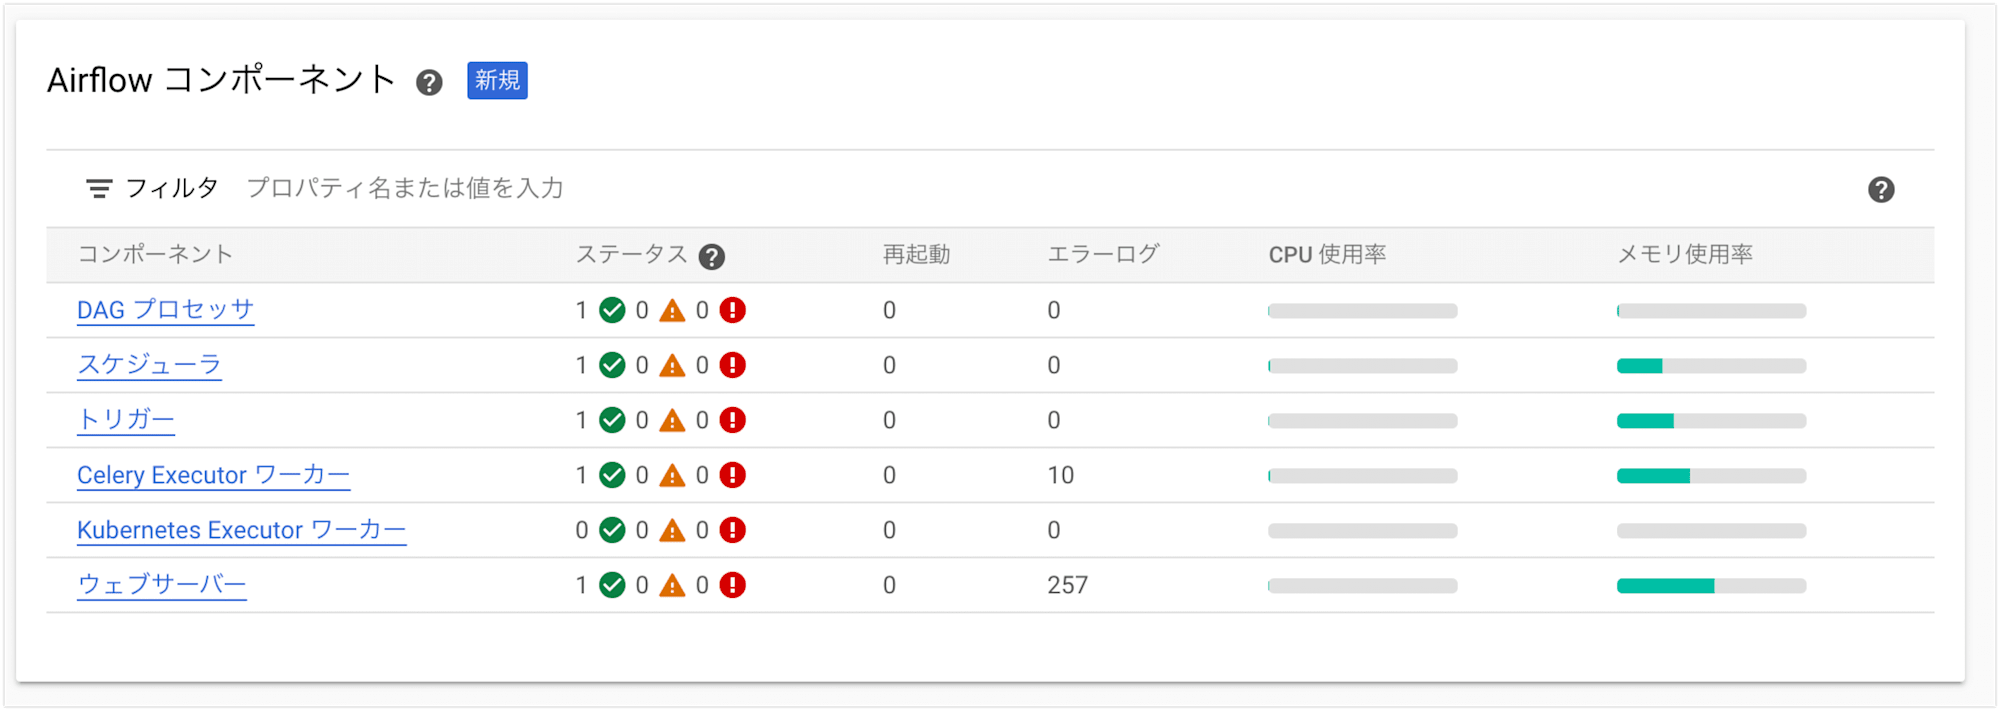This screenshot has width=2000, height=711.
Task: Click green check icon in Celery Executor row
Action: coord(612,475)
